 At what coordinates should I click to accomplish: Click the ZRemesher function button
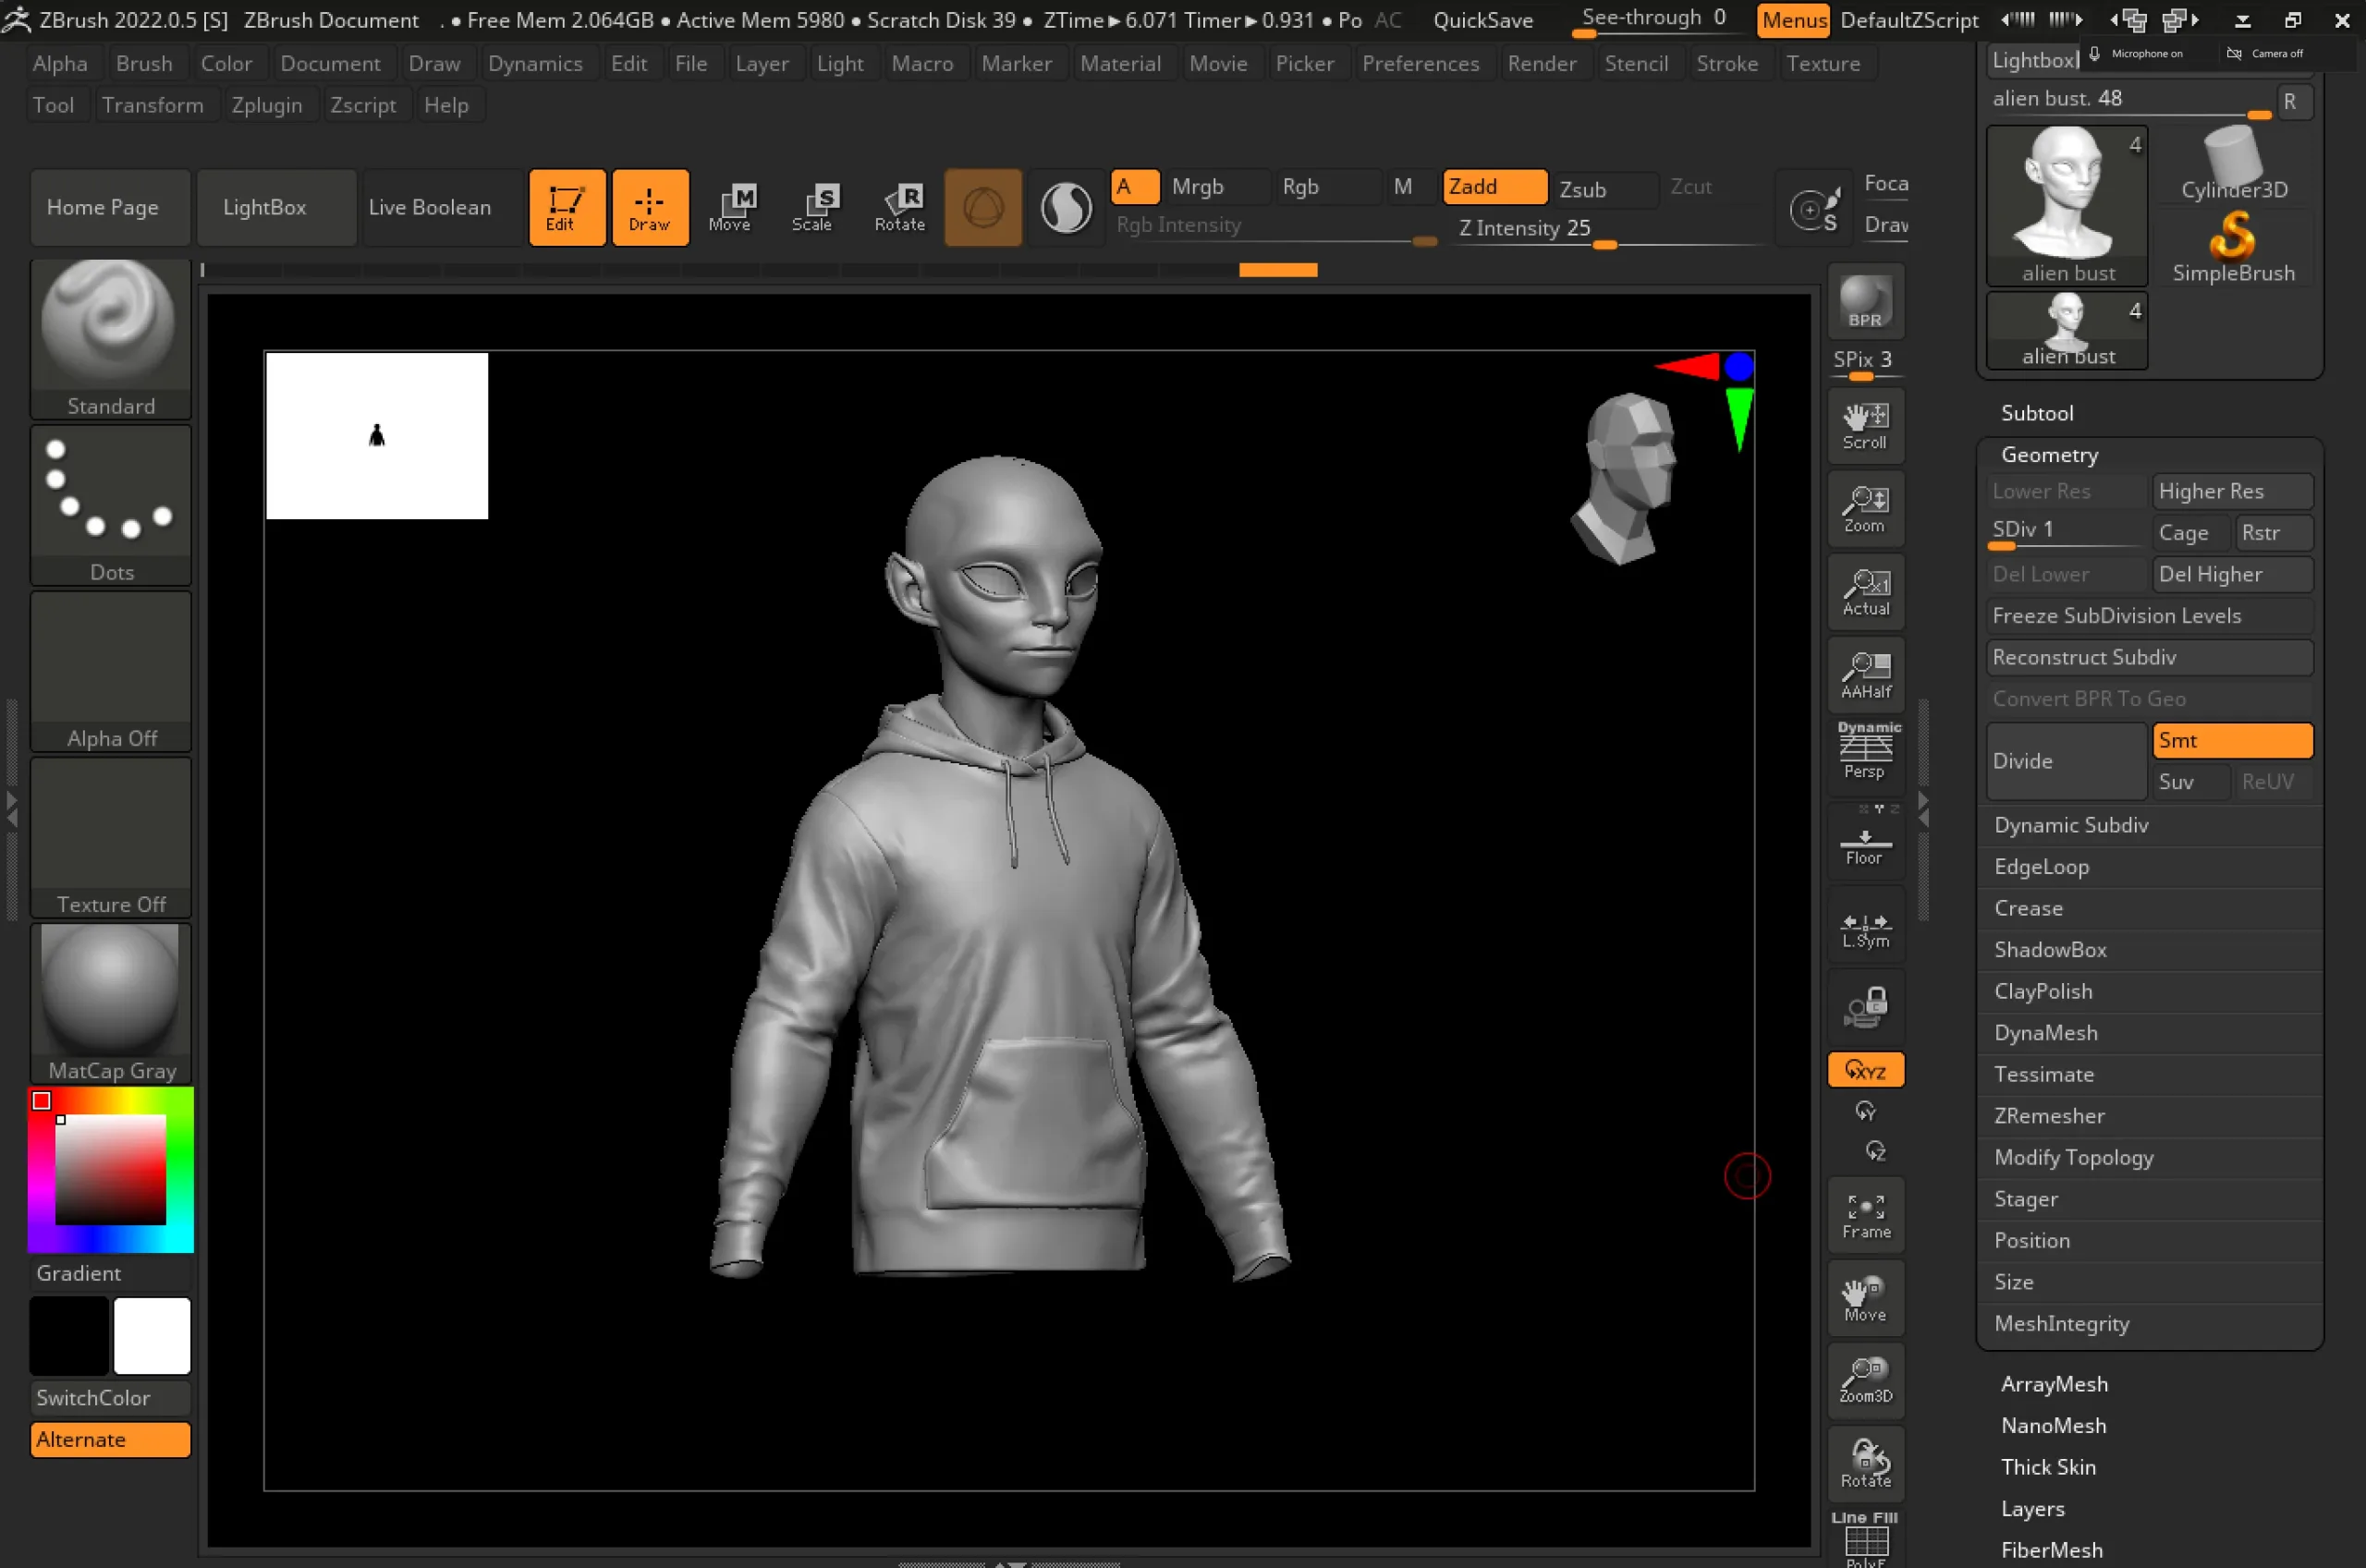point(2049,1114)
